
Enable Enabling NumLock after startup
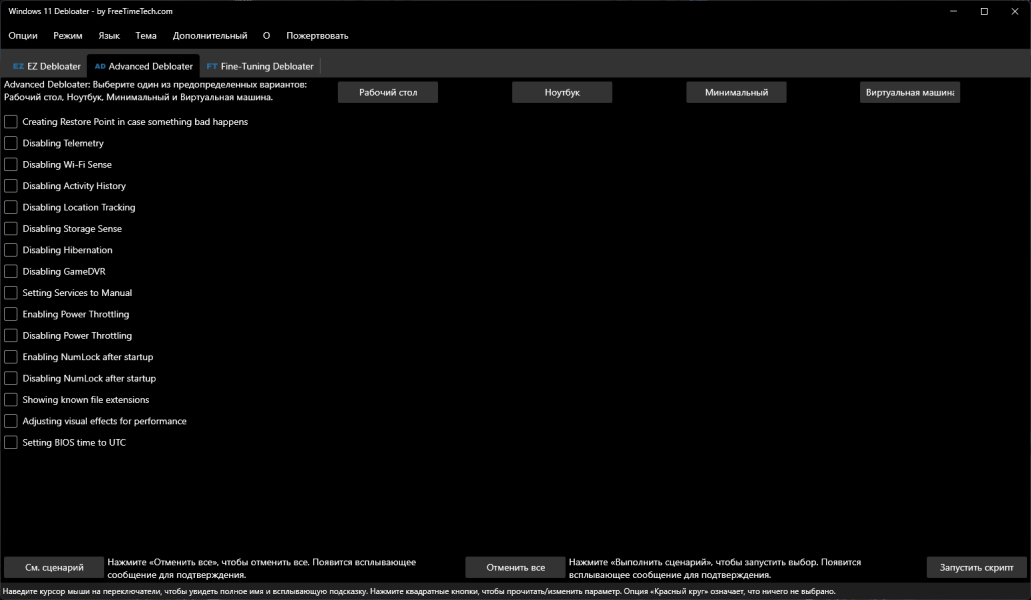[x=11, y=357]
